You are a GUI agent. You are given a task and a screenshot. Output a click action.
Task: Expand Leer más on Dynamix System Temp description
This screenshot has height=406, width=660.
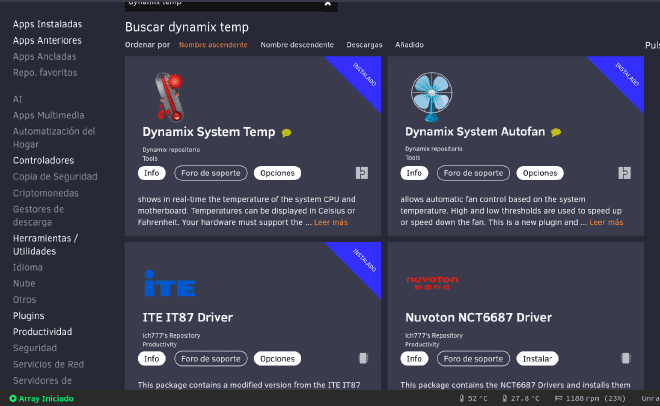(331, 222)
